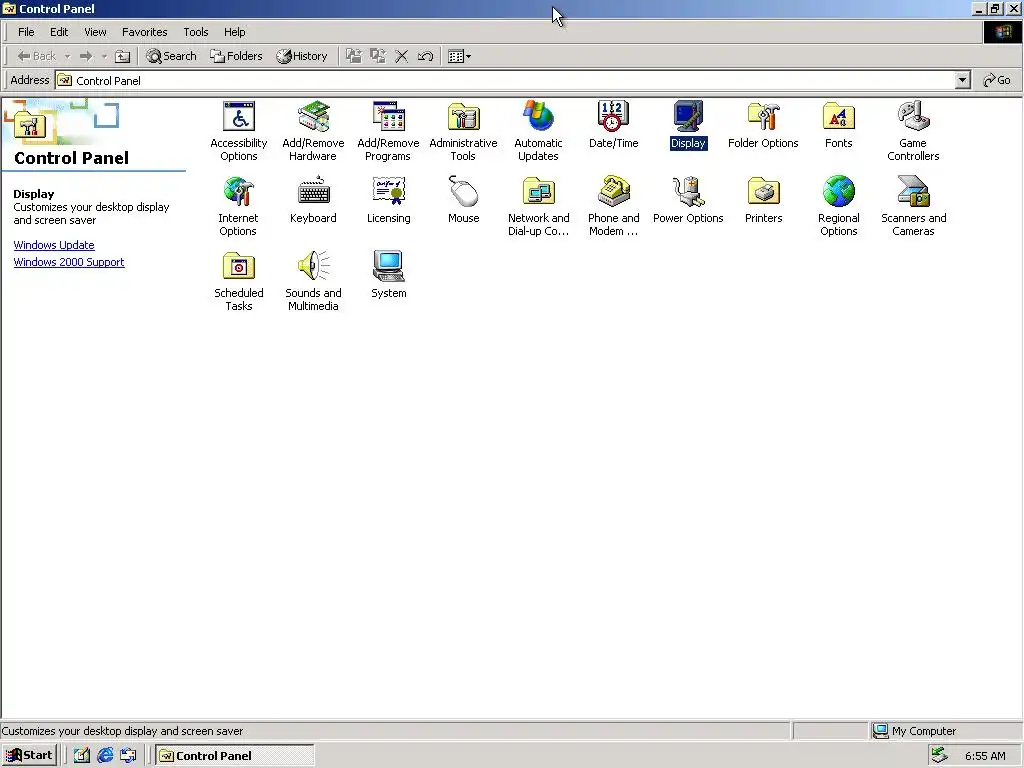Click the Undo toolbar icon
Image resolution: width=1024 pixels, height=768 pixels.
point(425,56)
